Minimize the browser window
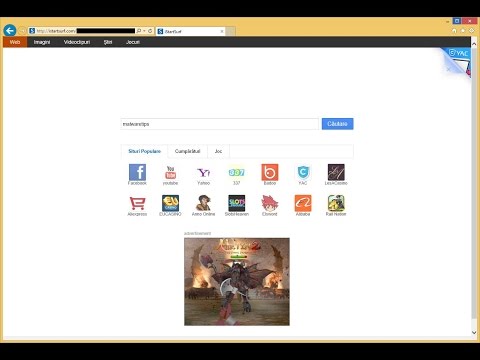Screen dimensions: 480x360 click(x=447, y=21)
